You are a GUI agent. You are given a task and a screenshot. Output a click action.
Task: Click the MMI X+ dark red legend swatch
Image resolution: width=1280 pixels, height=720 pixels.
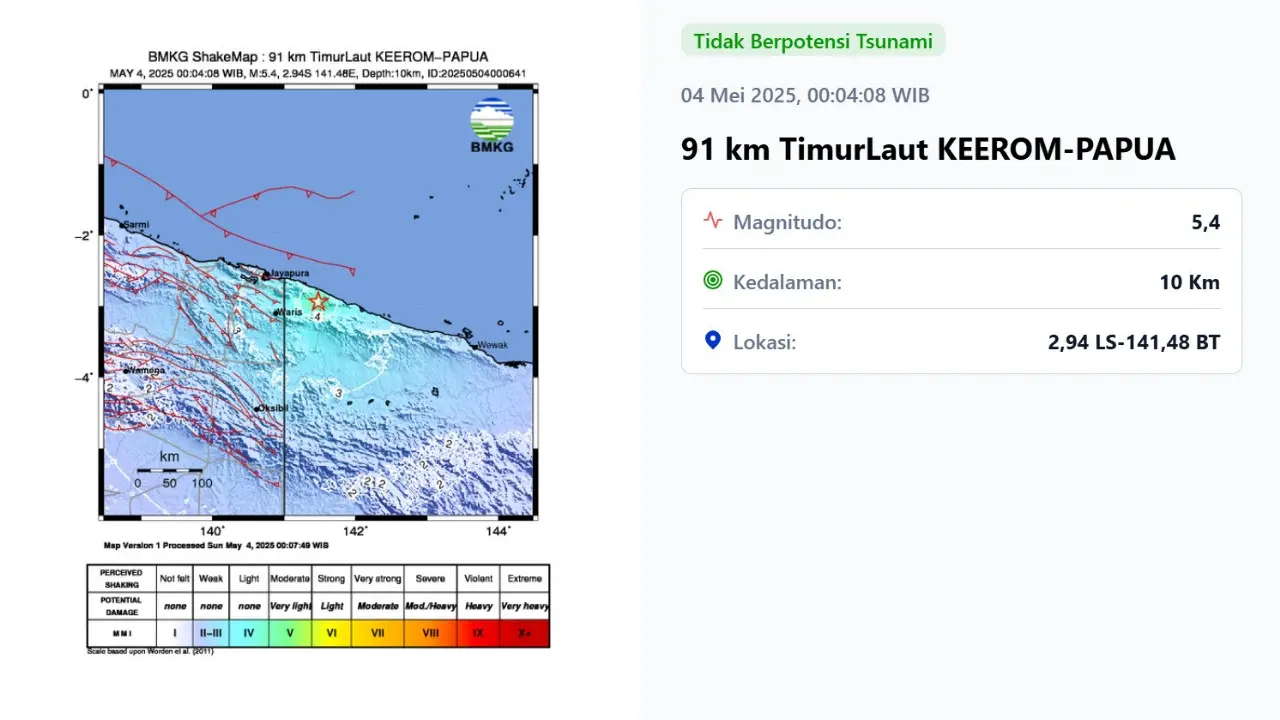click(524, 633)
